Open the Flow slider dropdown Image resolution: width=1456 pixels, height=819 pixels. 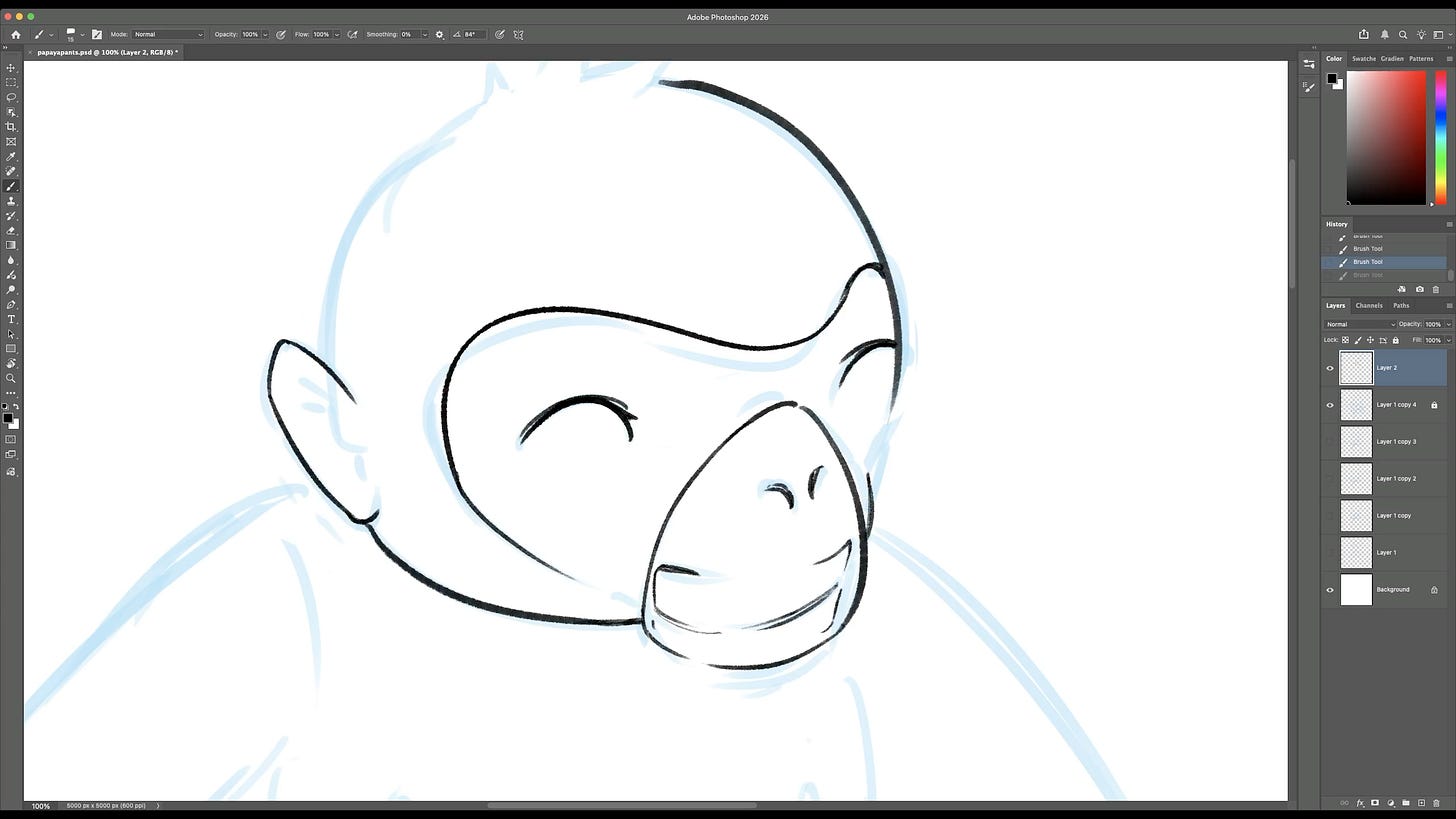[x=336, y=34]
